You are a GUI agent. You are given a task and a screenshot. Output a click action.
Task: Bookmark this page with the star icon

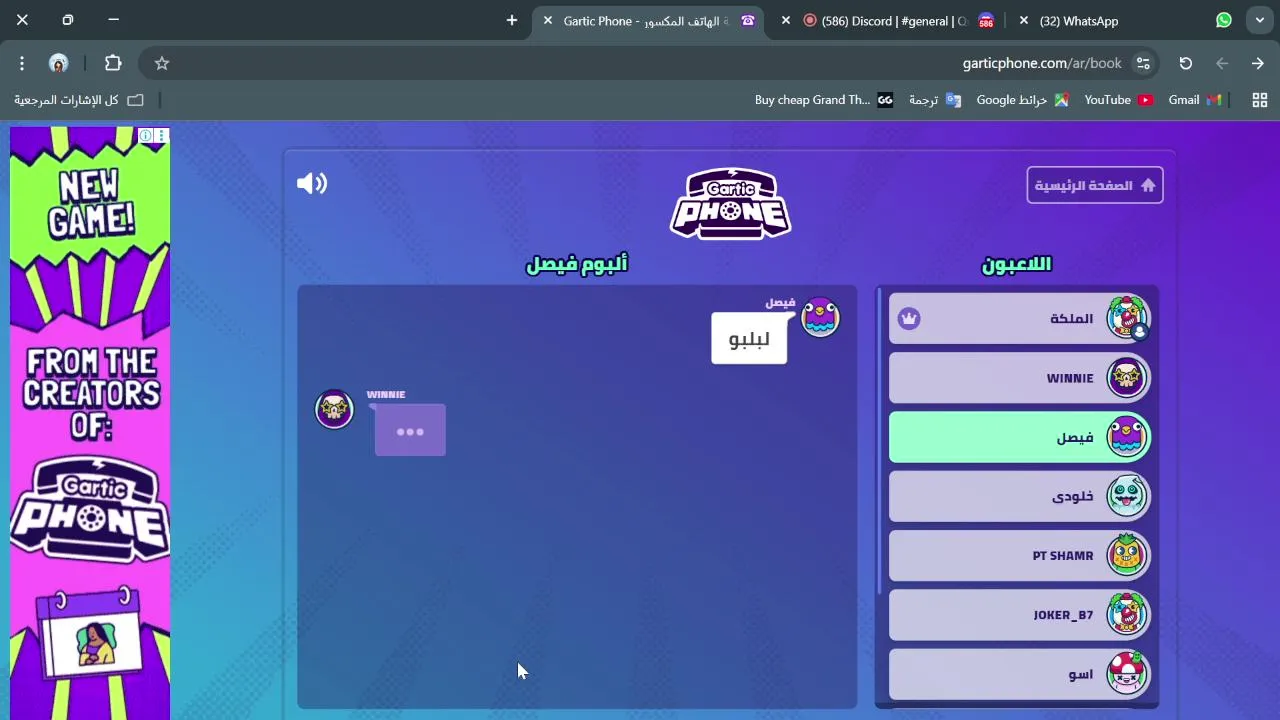point(162,63)
